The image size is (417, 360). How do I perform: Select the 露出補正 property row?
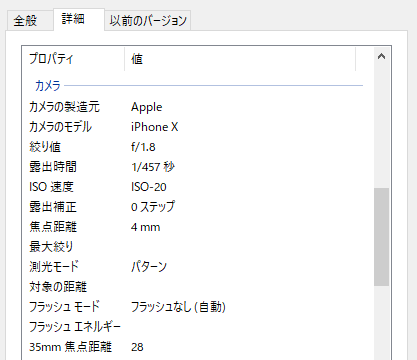53,207
